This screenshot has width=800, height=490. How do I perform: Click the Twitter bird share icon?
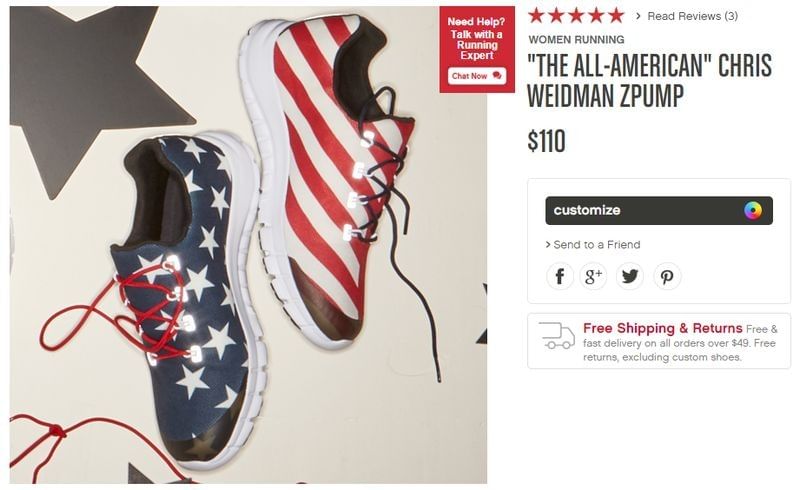pos(629,276)
